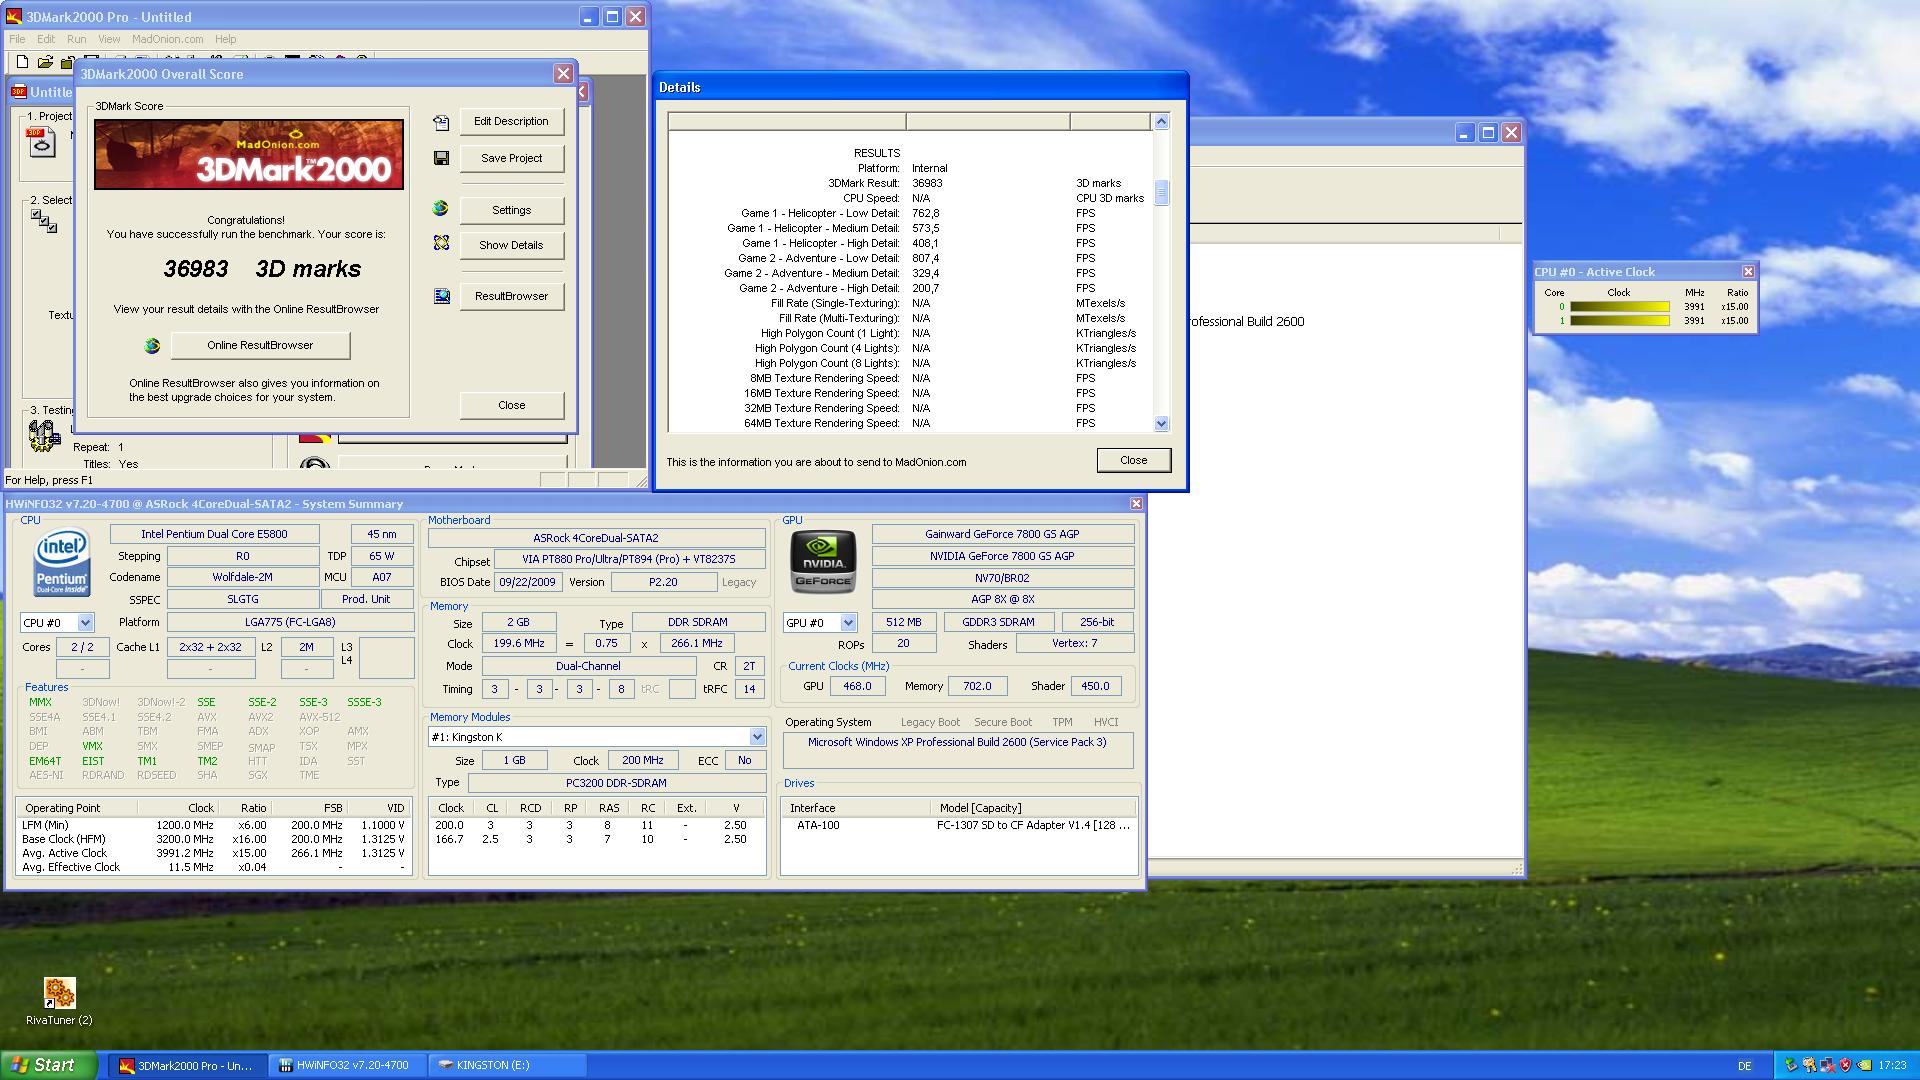
Task: Switch to KINGSTON (E:) taskbar button
Action: click(508, 1065)
